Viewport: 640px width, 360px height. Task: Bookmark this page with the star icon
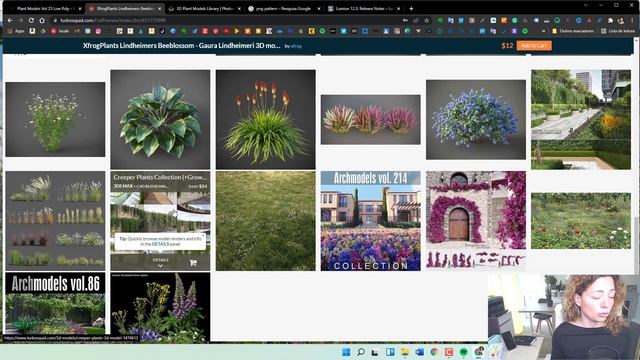point(427,20)
